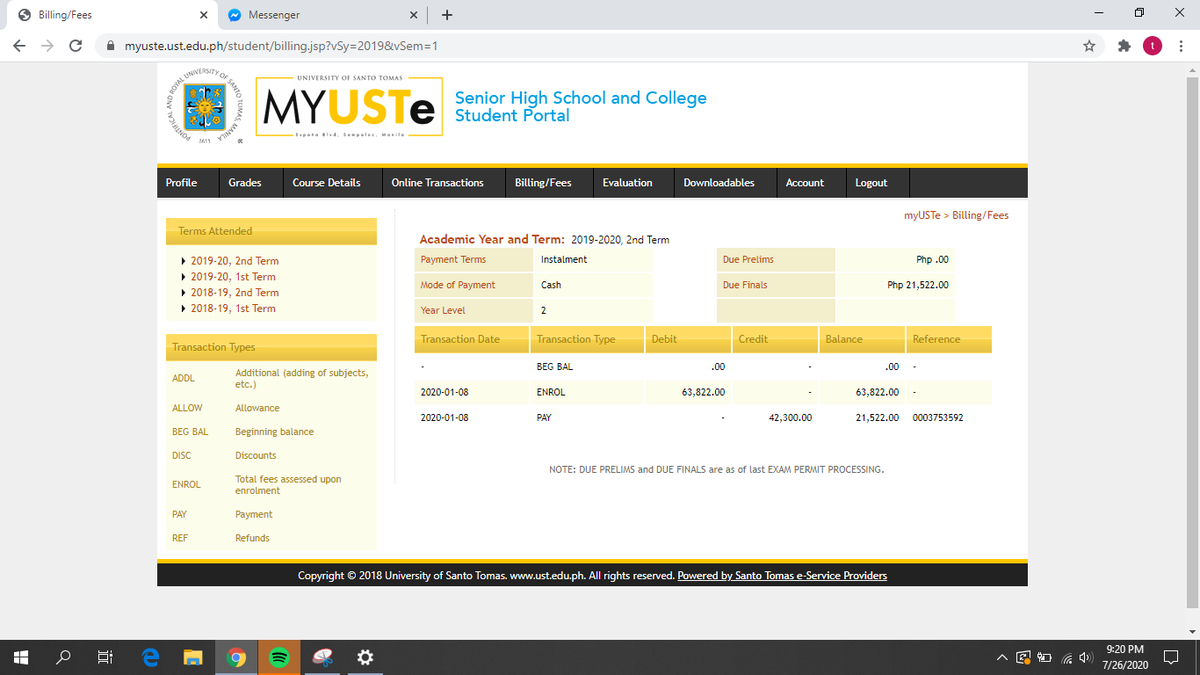Click Powered by Santo Tomas e-Service Providers link
This screenshot has width=1200, height=675.
pyautogui.click(x=782, y=576)
